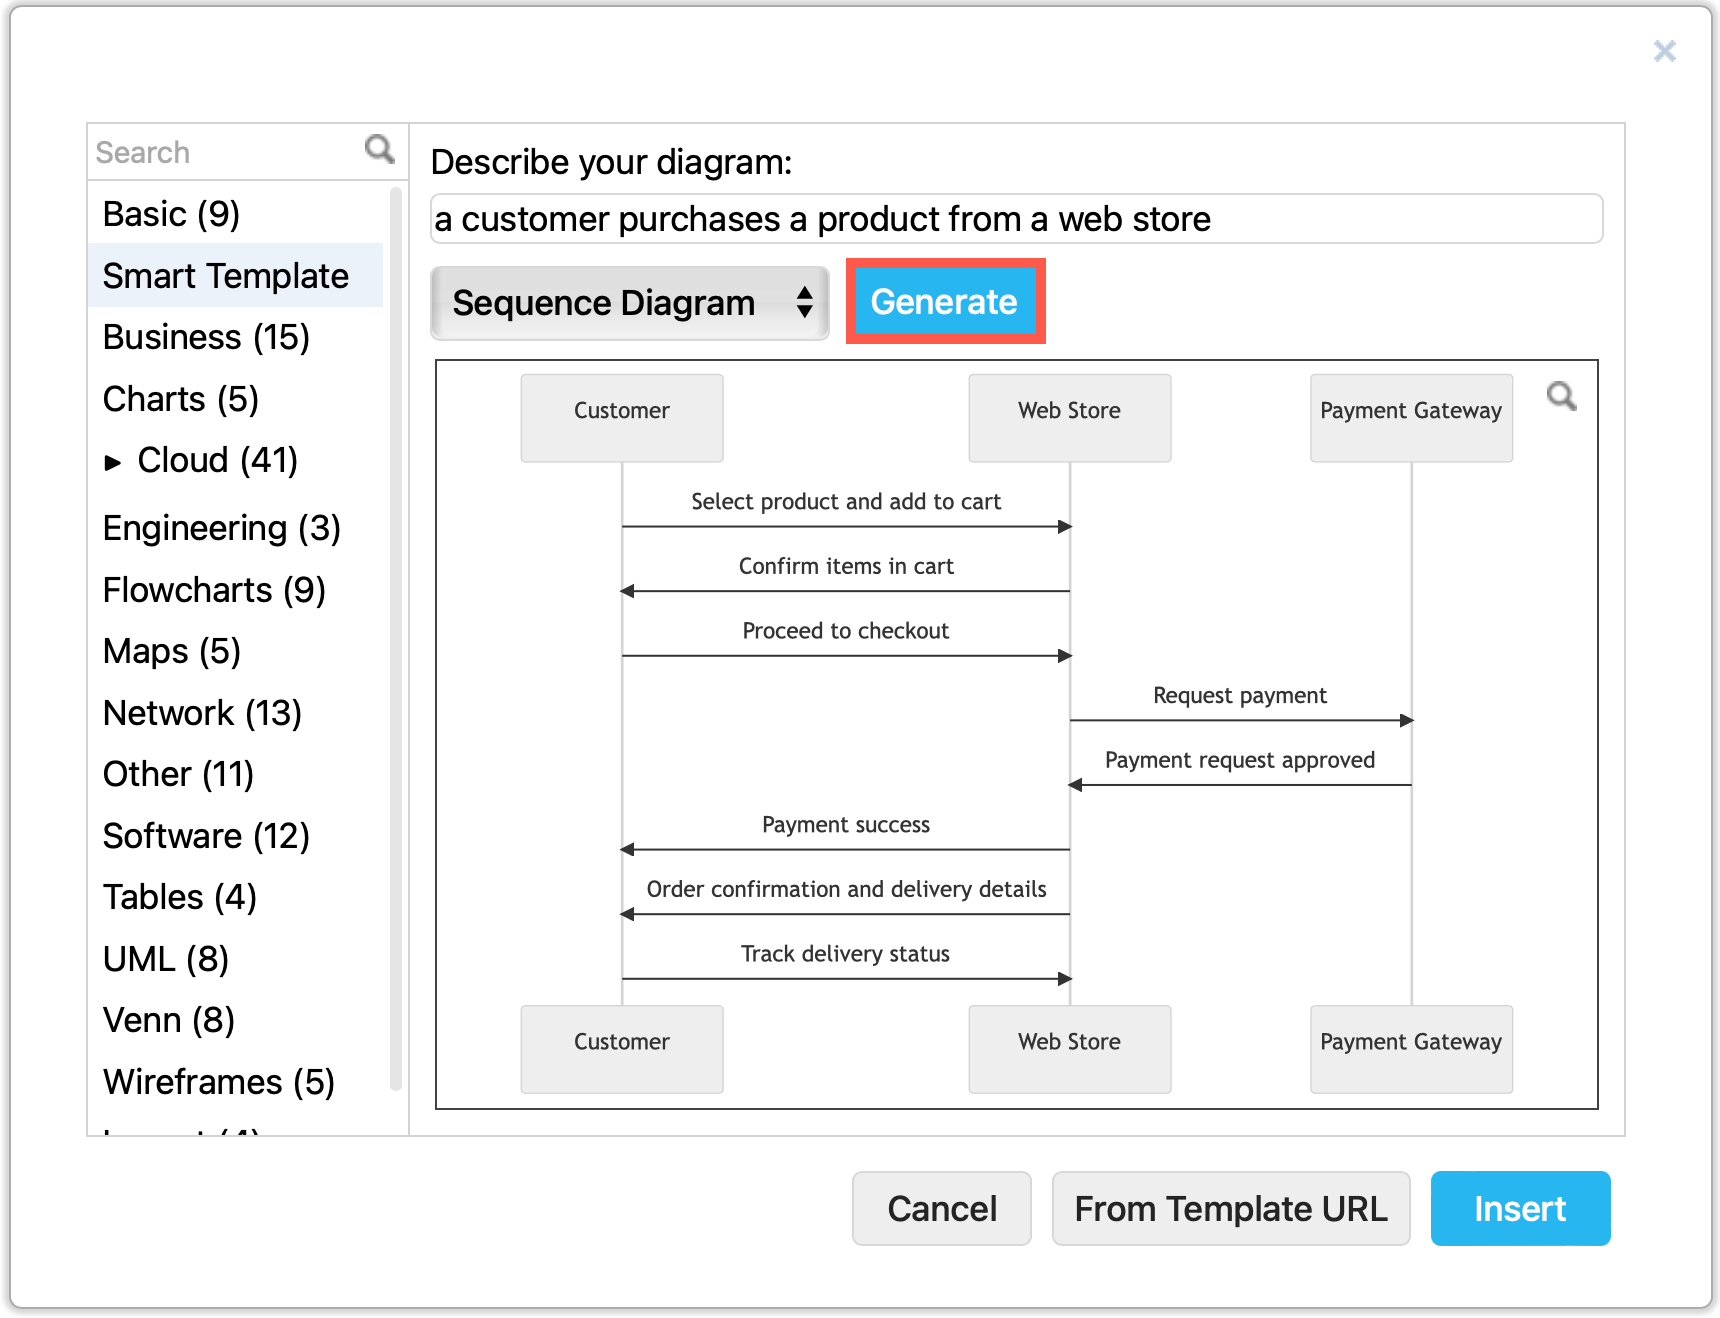Click the Generate button
This screenshot has width=1720, height=1318.
[944, 301]
